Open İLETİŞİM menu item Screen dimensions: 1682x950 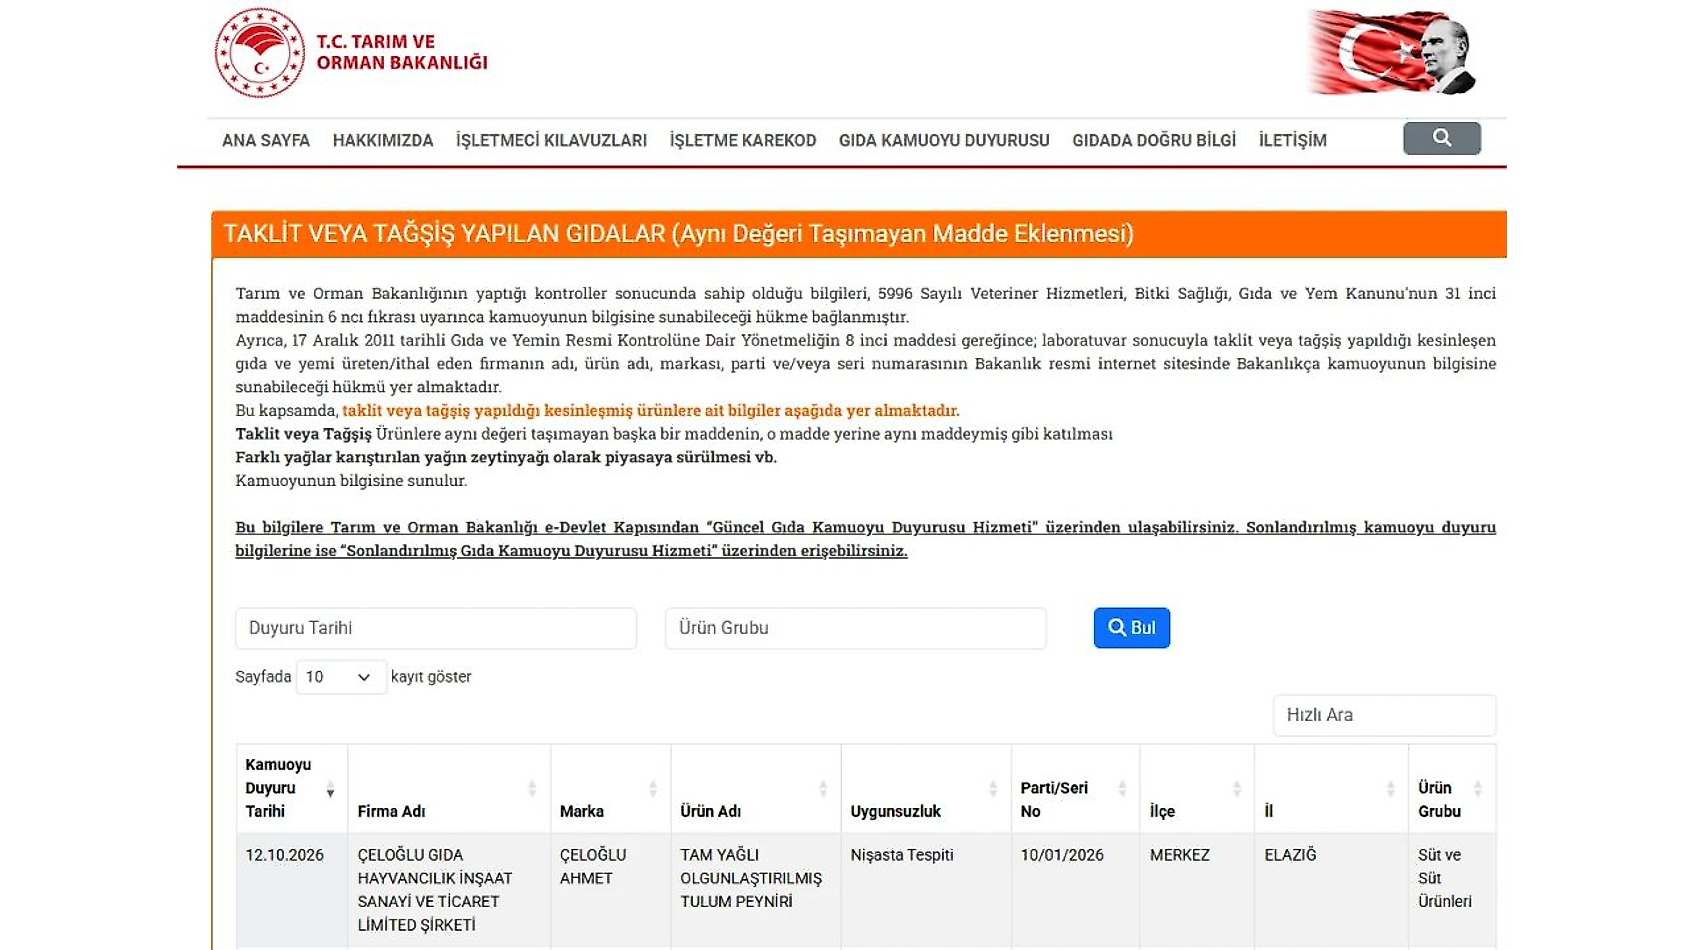point(1293,140)
